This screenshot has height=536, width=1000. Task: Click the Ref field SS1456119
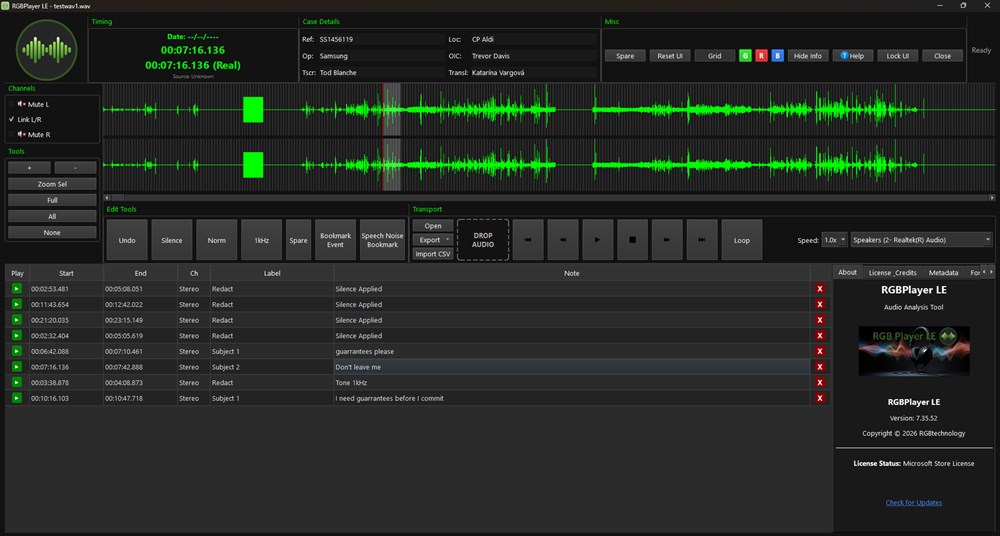(380, 39)
